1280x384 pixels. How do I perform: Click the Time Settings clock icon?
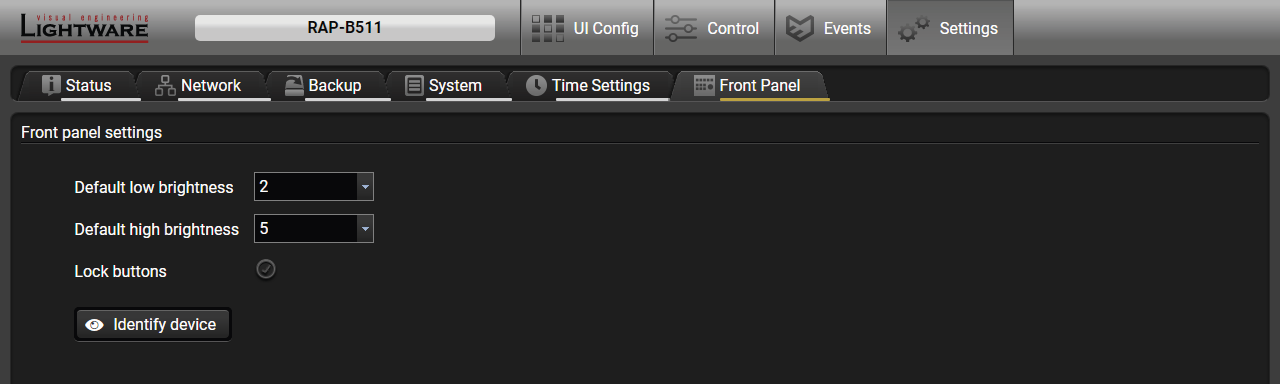[x=537, y=86]
